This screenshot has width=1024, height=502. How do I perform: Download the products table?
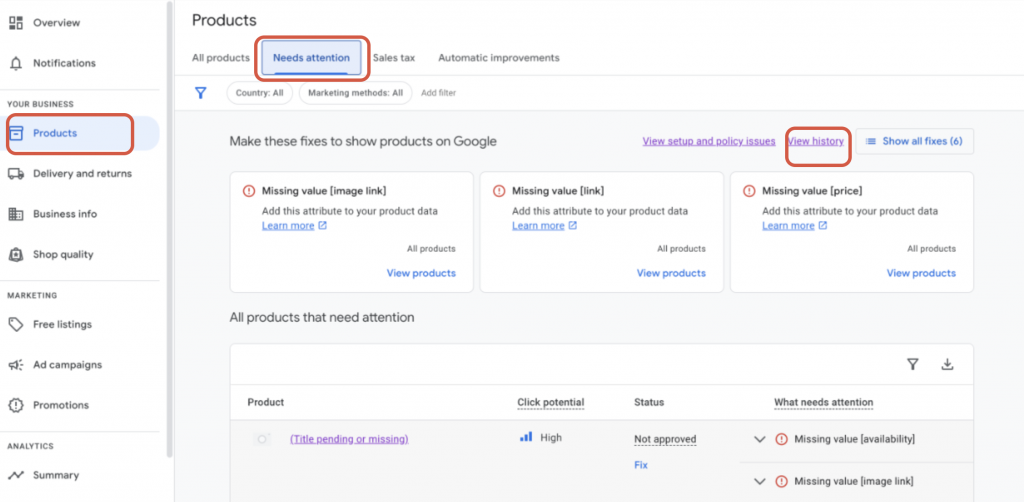(947, 365)
